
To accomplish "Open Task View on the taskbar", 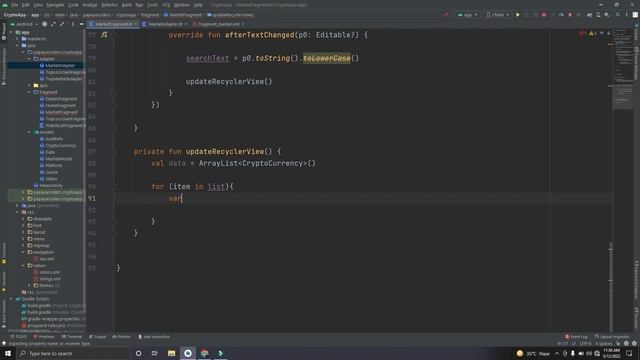I will coord(155,353).
